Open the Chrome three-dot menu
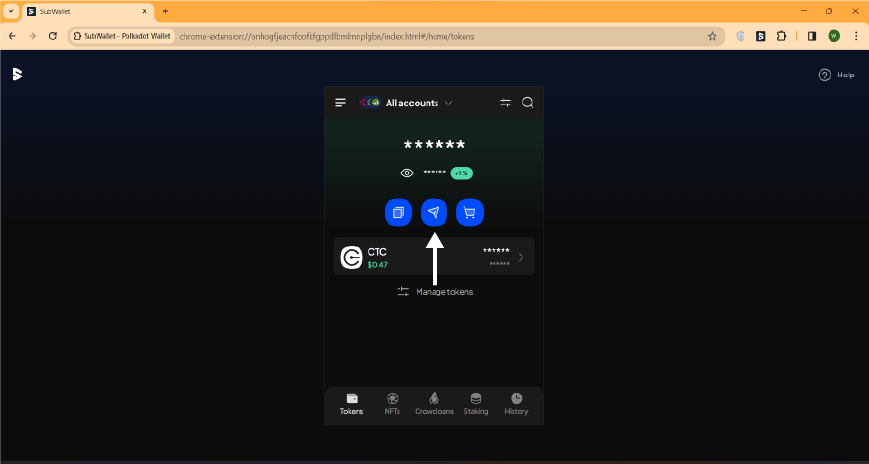The height and width of the screenshot is (464, 869). click(856, 36)
